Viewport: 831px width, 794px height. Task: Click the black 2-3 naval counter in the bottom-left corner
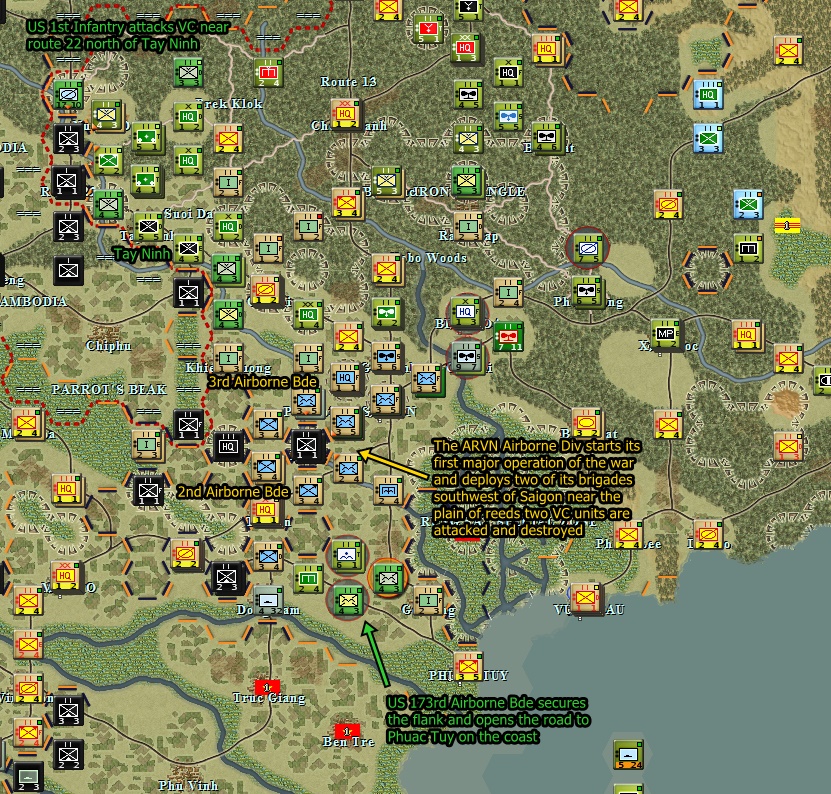tap(28, 777)
